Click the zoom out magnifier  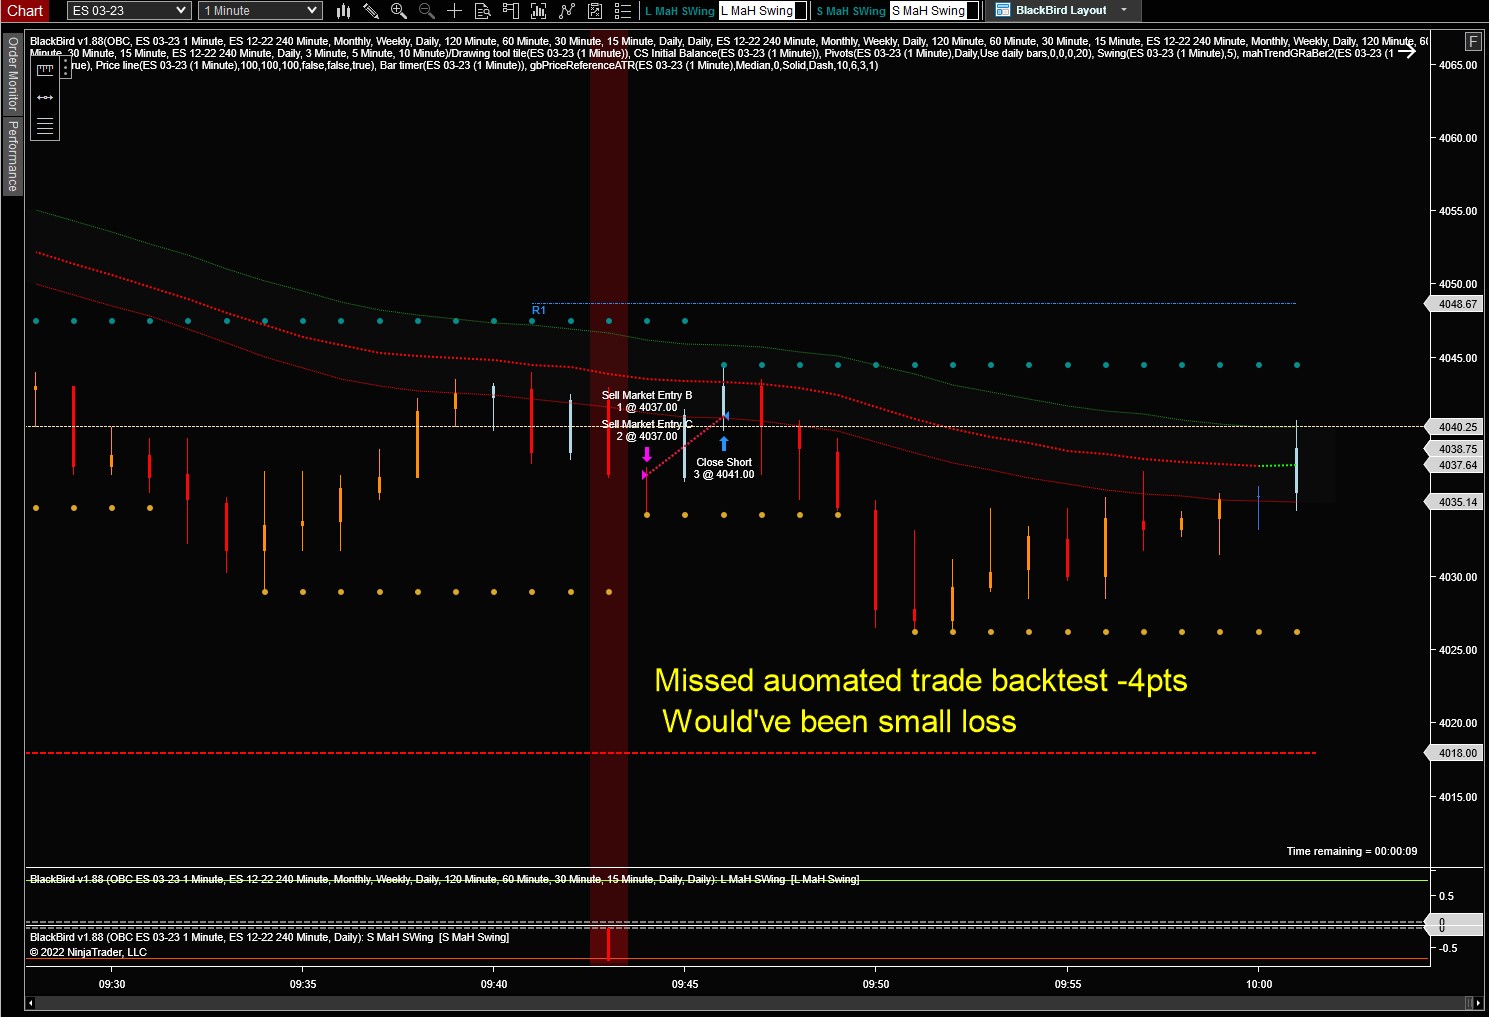(x=427, y=11)
